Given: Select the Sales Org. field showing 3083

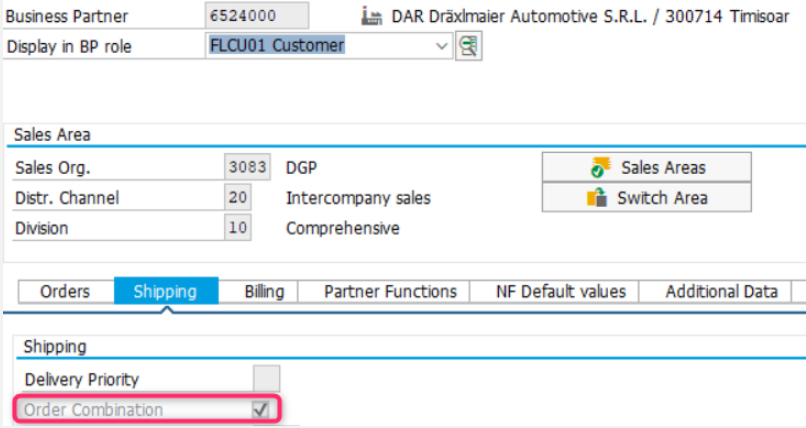Looking at the screenshot, I should 247,167.
